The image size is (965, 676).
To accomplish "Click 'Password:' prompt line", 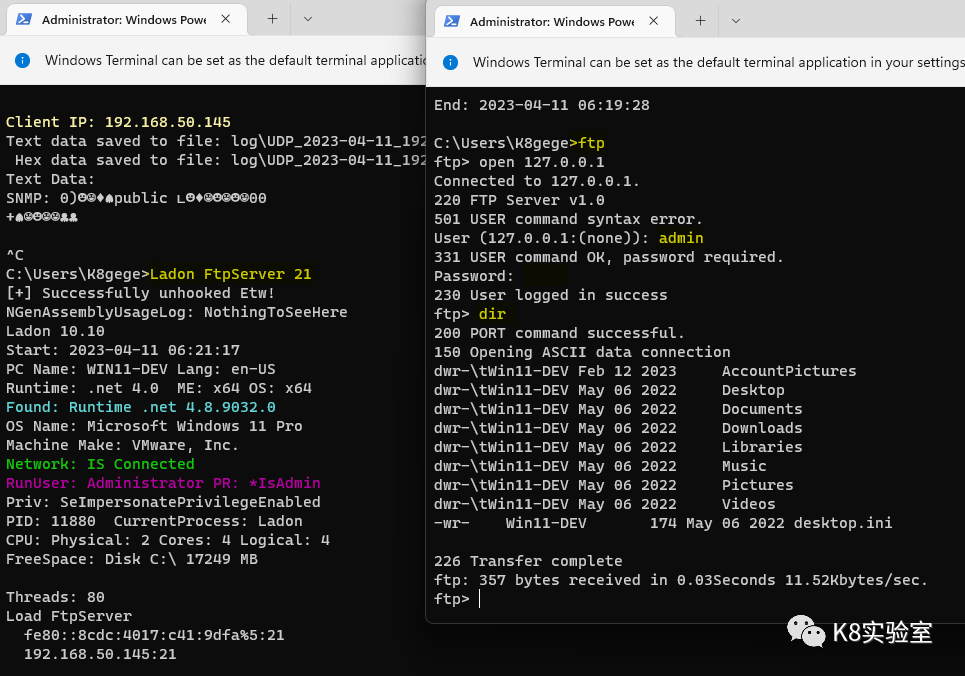I will 474,276.
